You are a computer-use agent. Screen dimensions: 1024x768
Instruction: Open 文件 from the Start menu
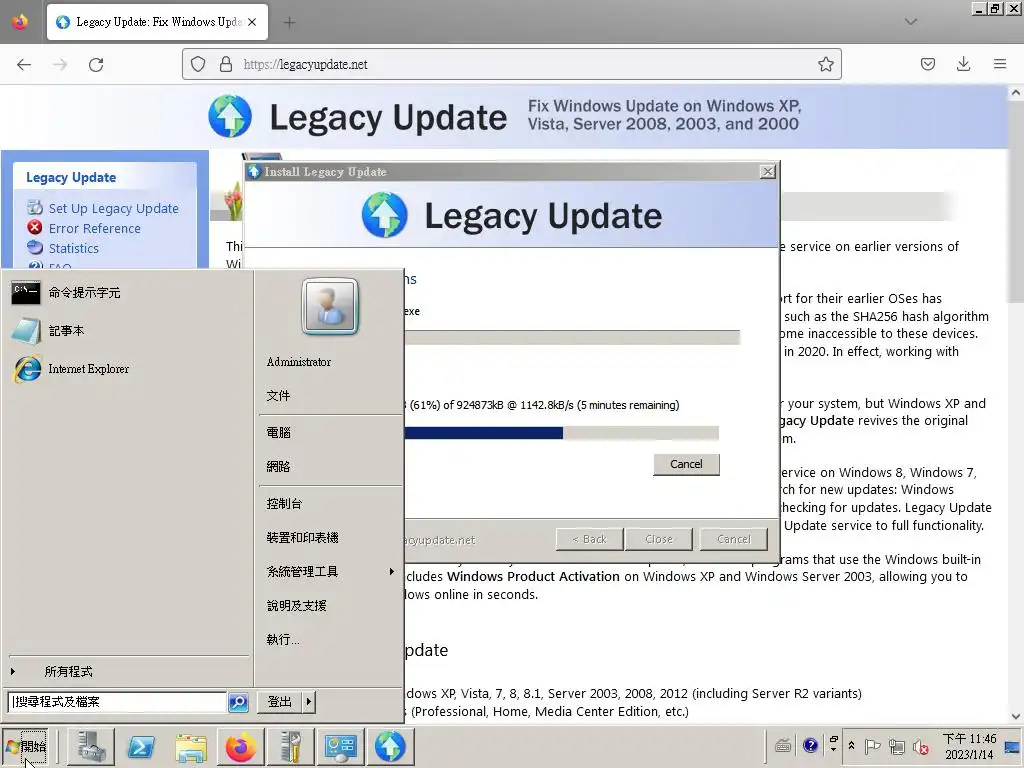click(x=278, y=396)
